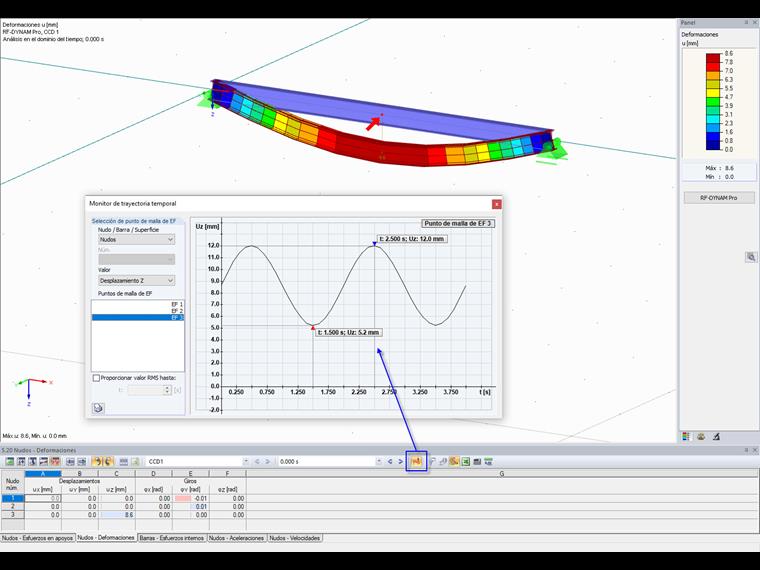Click the 8.6 uz cell of node 3
The height and width of the screenshot is (570, 760).
117,515
